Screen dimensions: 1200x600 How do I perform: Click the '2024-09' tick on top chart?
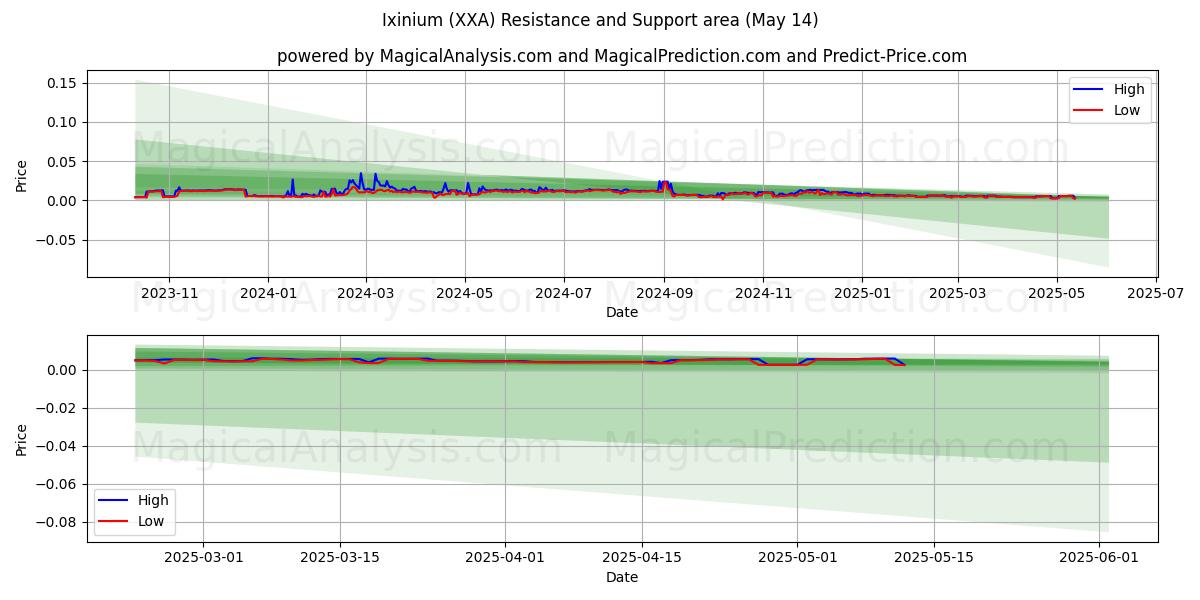pos(664,293)
